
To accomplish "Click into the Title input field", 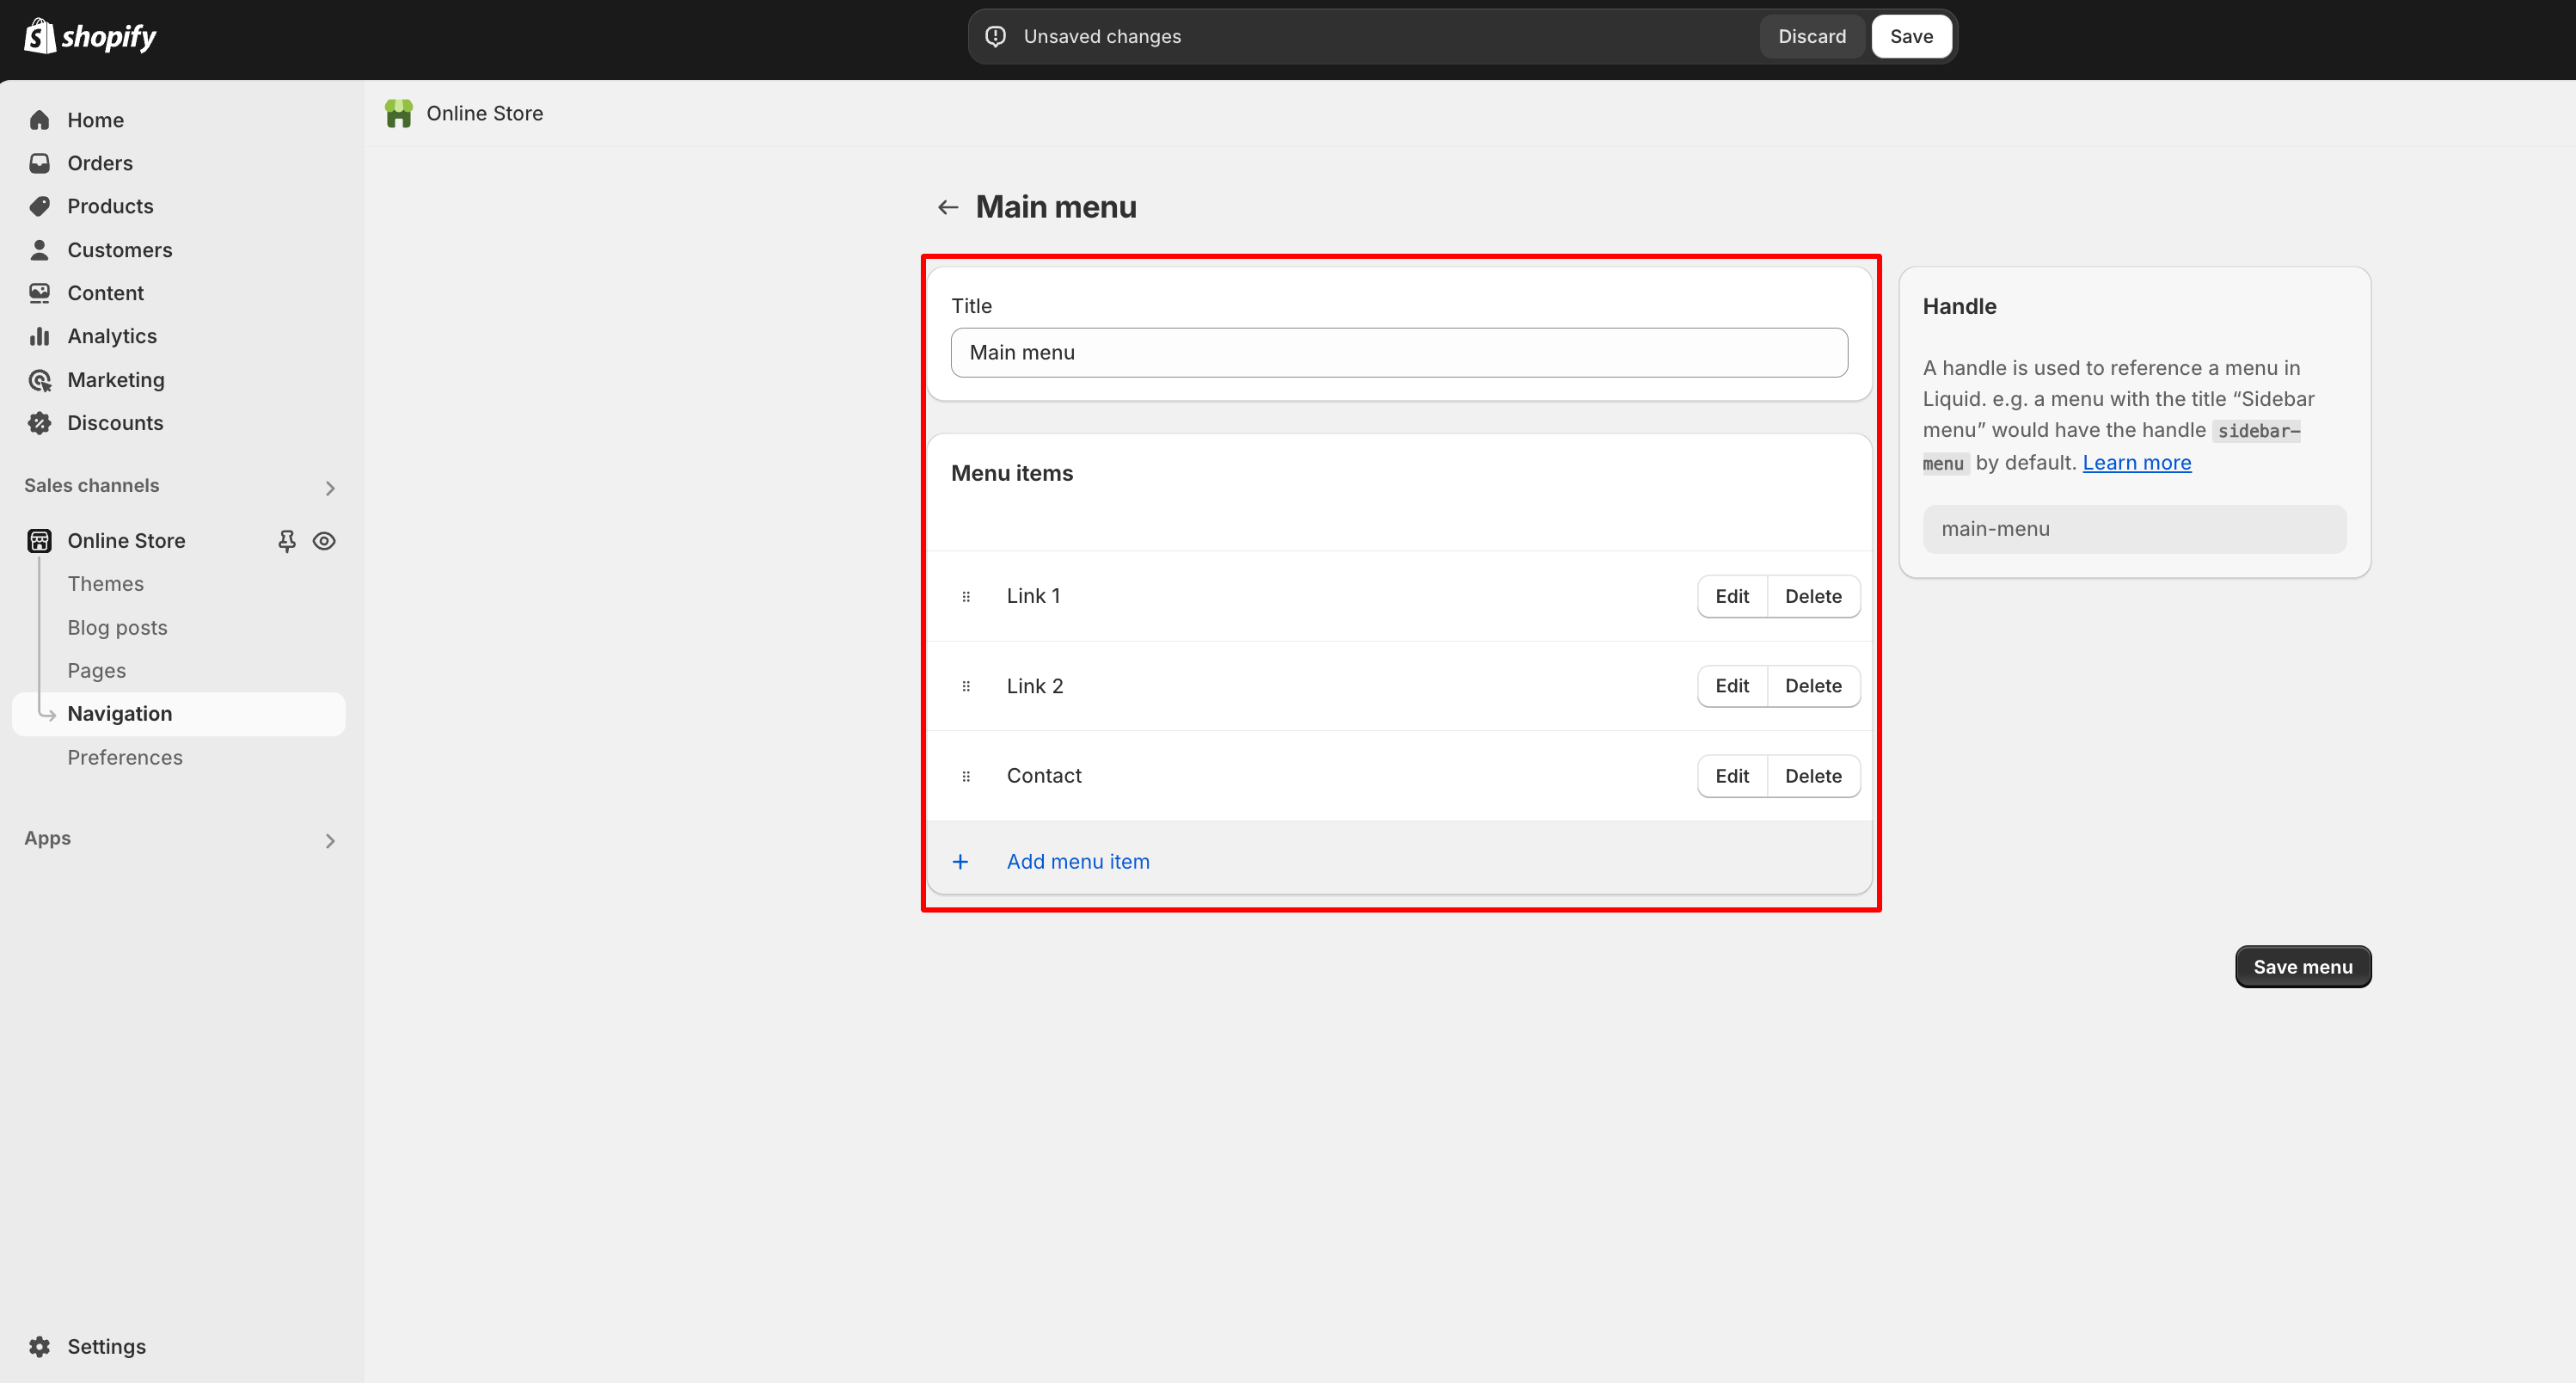I will (1398, 352).
